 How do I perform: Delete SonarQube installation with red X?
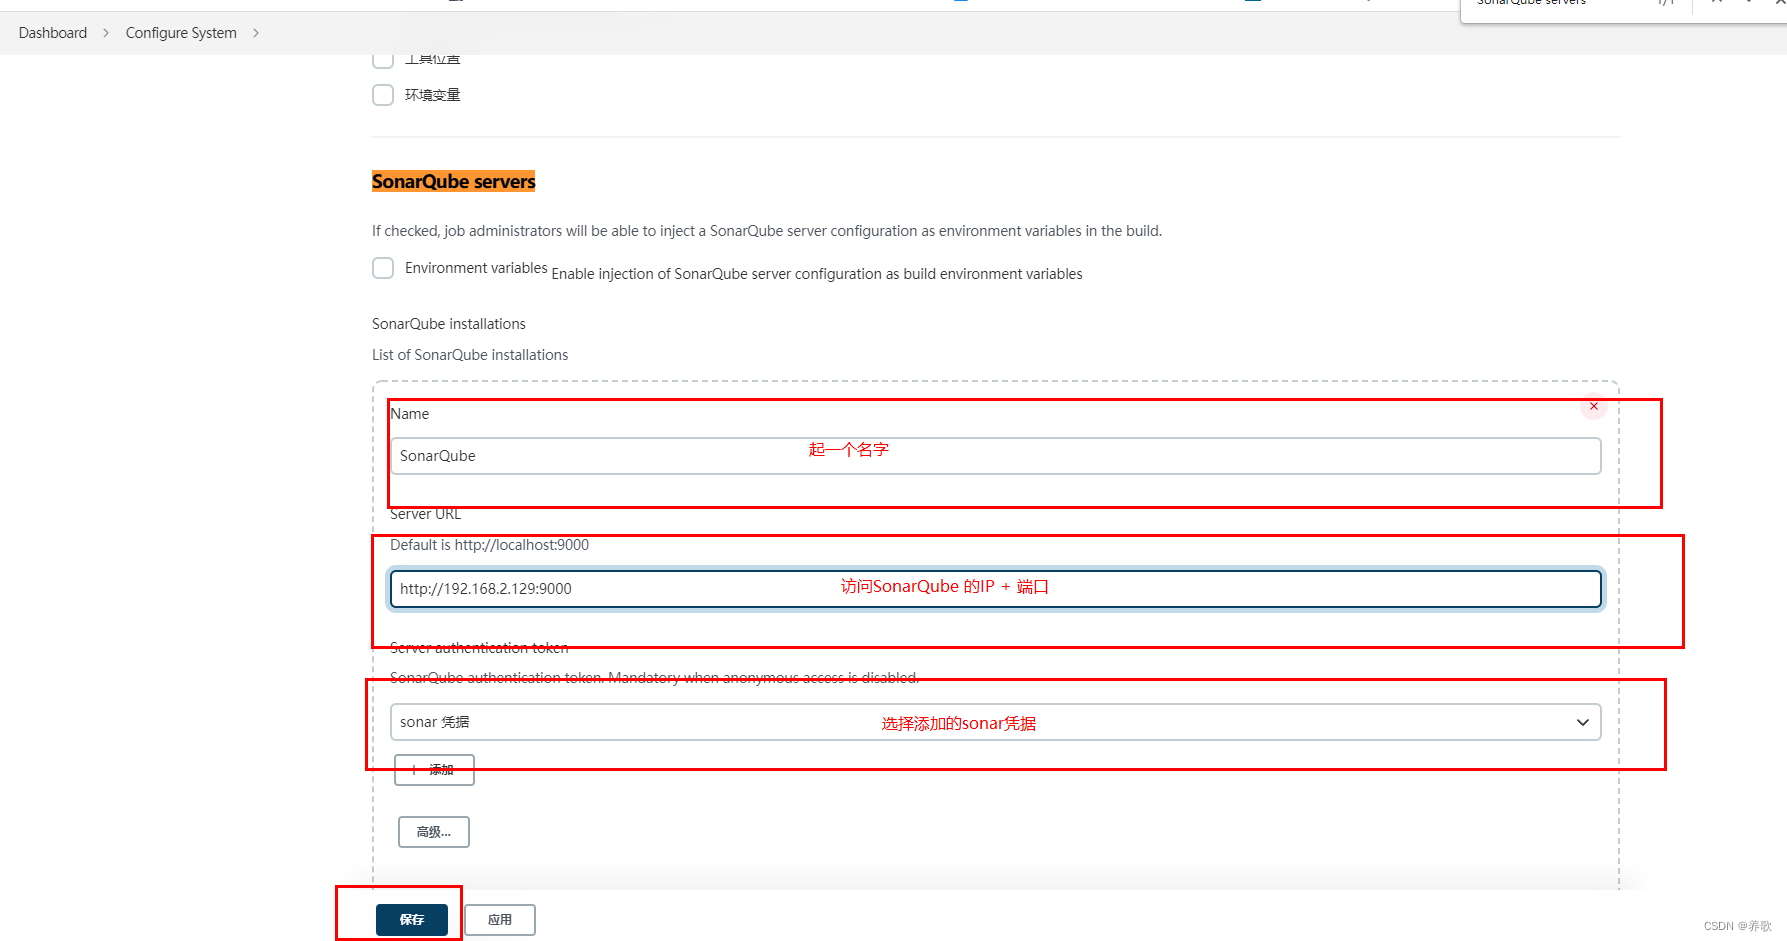1594,406
